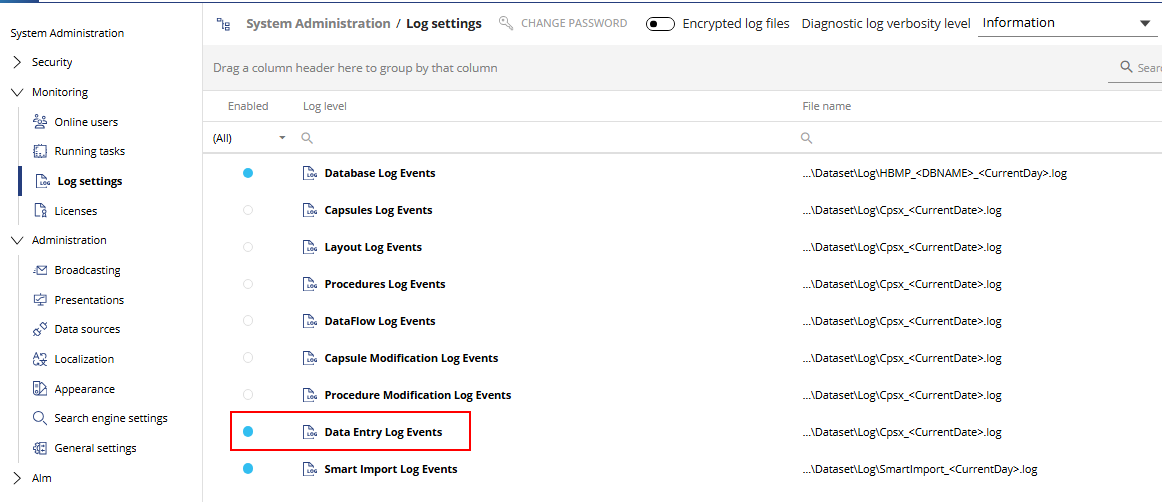Disable Database Log Events enabled indicator

[x=248, y=173]
